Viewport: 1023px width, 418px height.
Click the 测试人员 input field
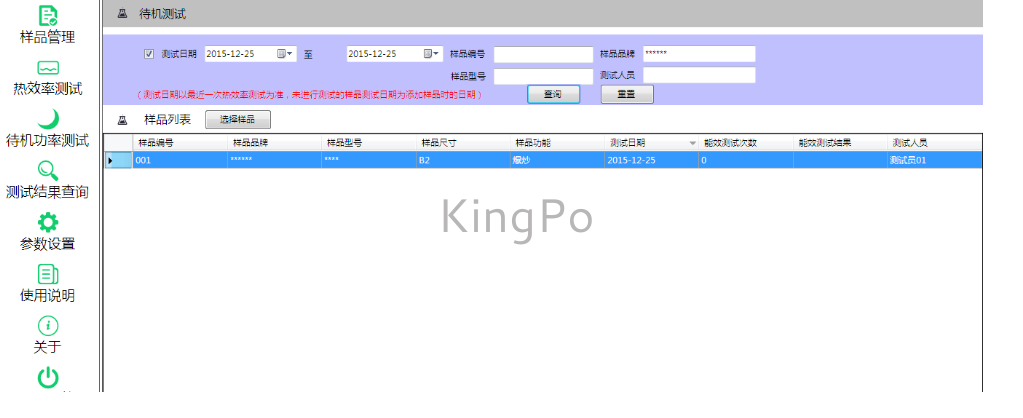[699, 75]
